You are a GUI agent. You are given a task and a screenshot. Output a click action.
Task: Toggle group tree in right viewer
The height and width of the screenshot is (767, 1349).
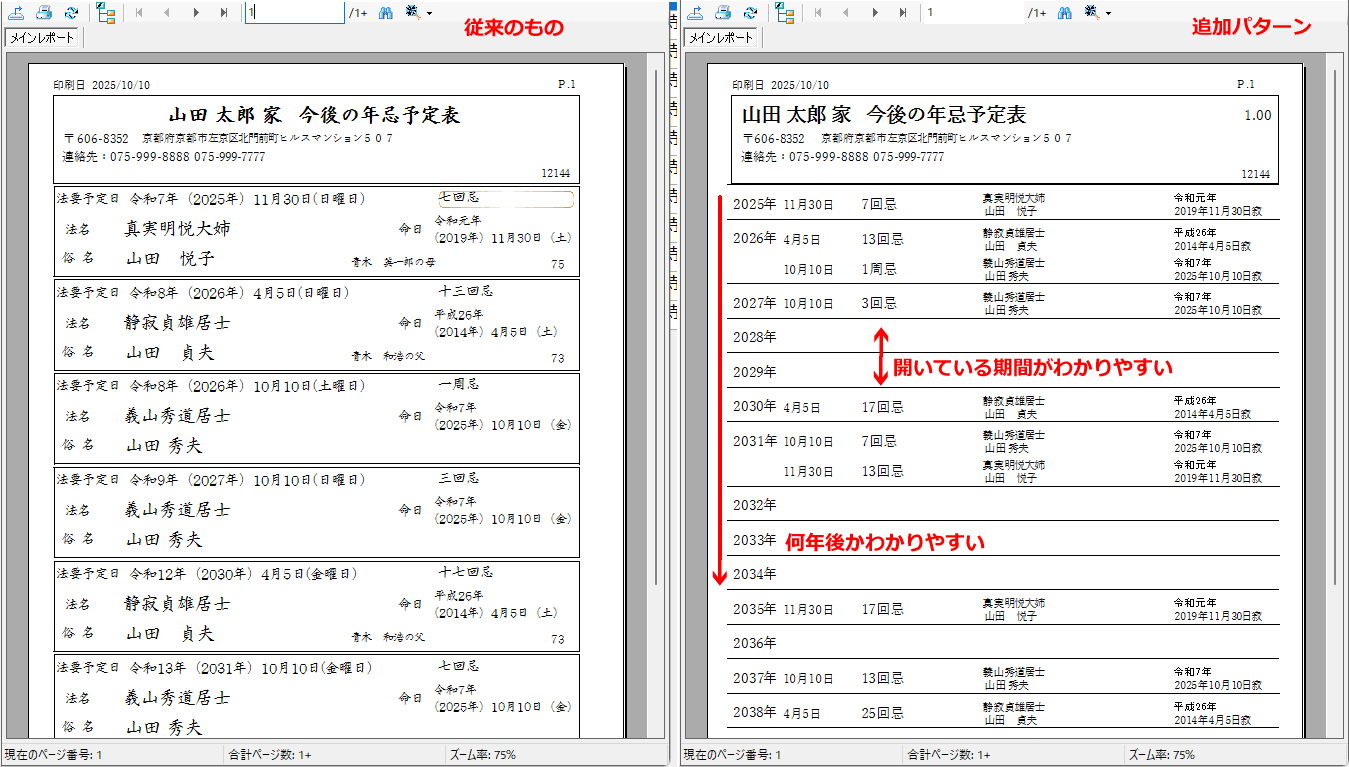(785, 13)
